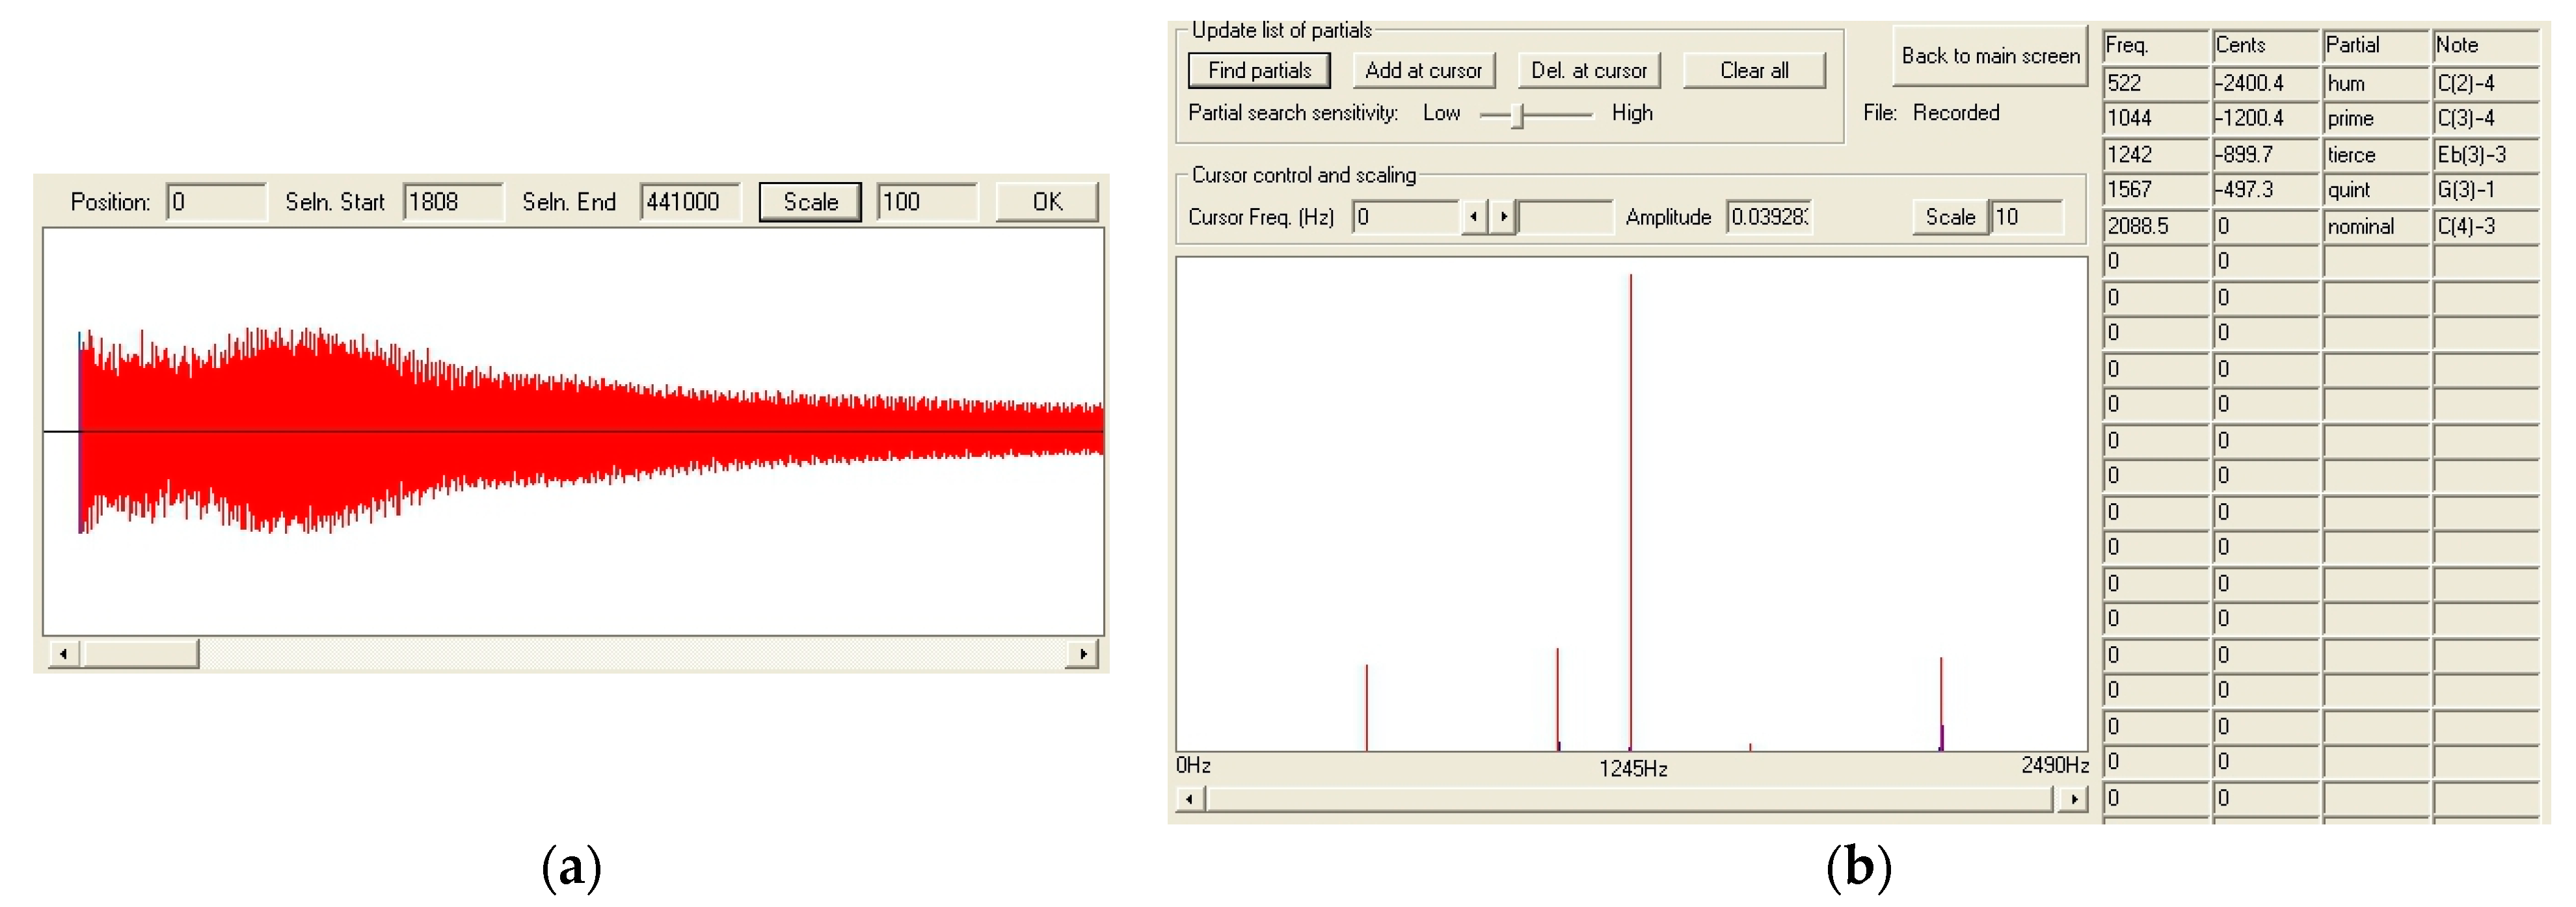The height and width of the screenshot is (907, 2576).
Task: Click Back to main screen
Action: [1988, 56]
